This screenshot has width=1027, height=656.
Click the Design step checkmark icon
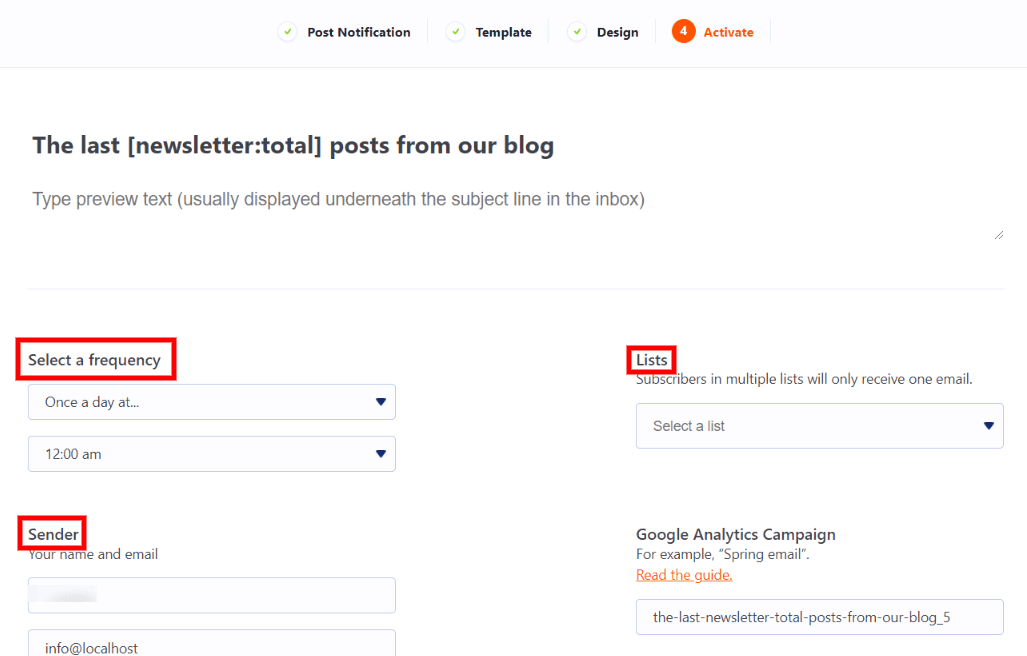point(577,31)
